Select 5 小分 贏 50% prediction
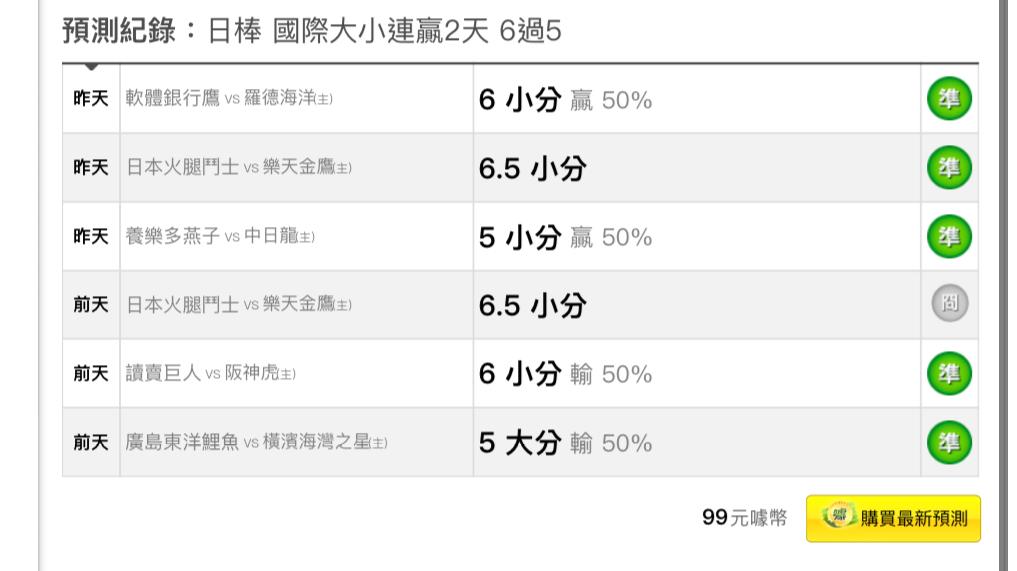Screen dimensions: 1017x571 [x=565, y=237]
